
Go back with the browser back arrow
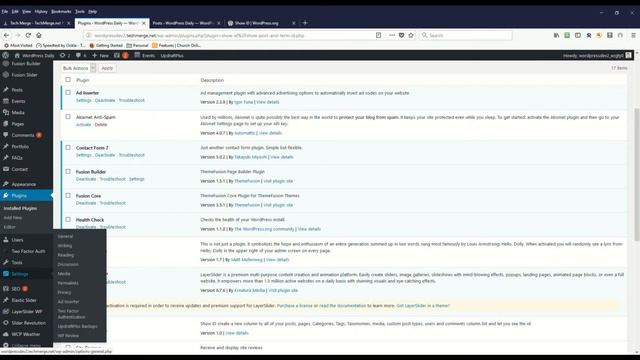[7, 36]
